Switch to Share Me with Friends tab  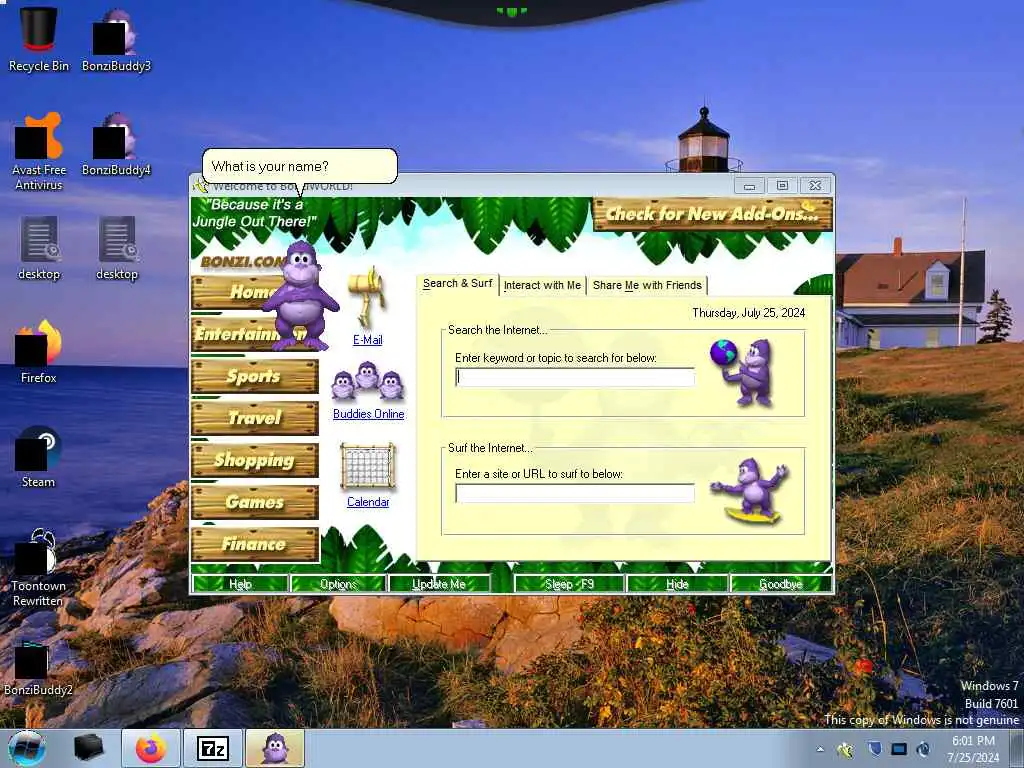coord(647,285)
